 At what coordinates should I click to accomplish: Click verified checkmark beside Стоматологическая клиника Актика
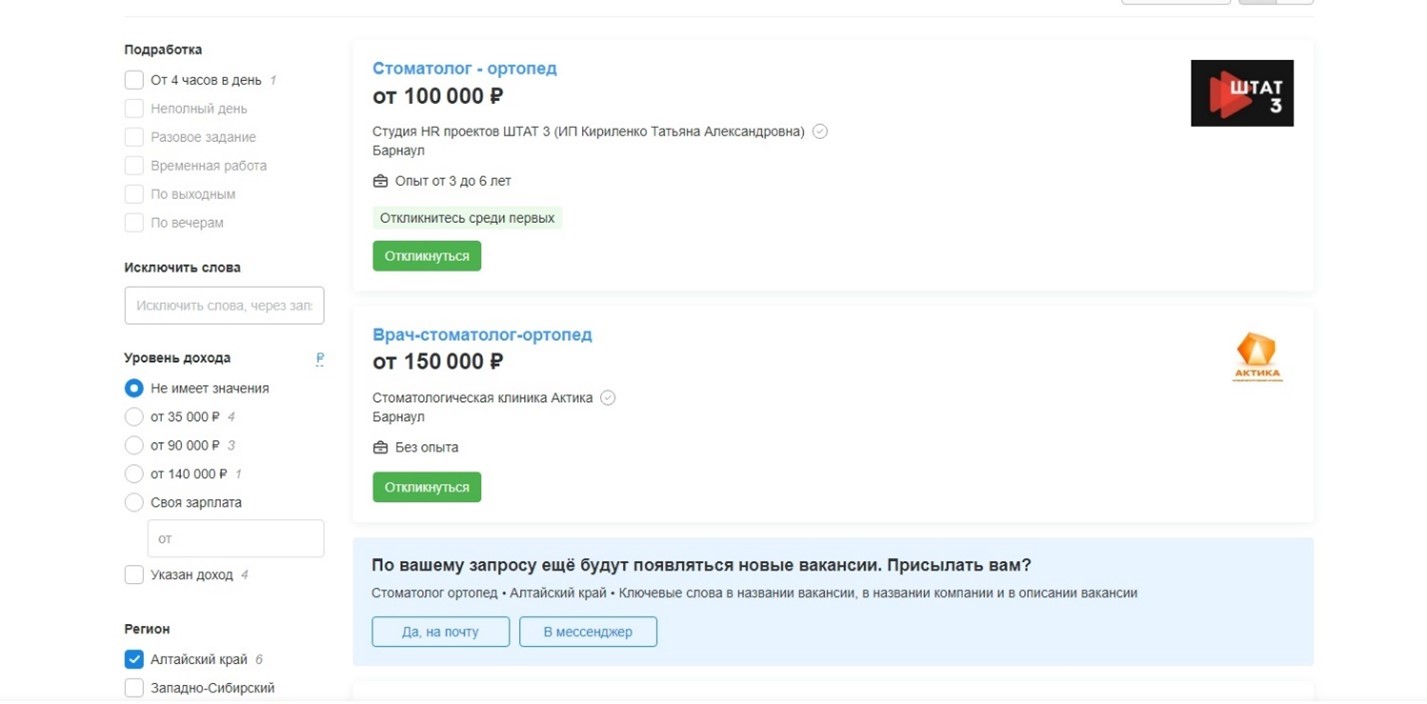tap(607, 397)
